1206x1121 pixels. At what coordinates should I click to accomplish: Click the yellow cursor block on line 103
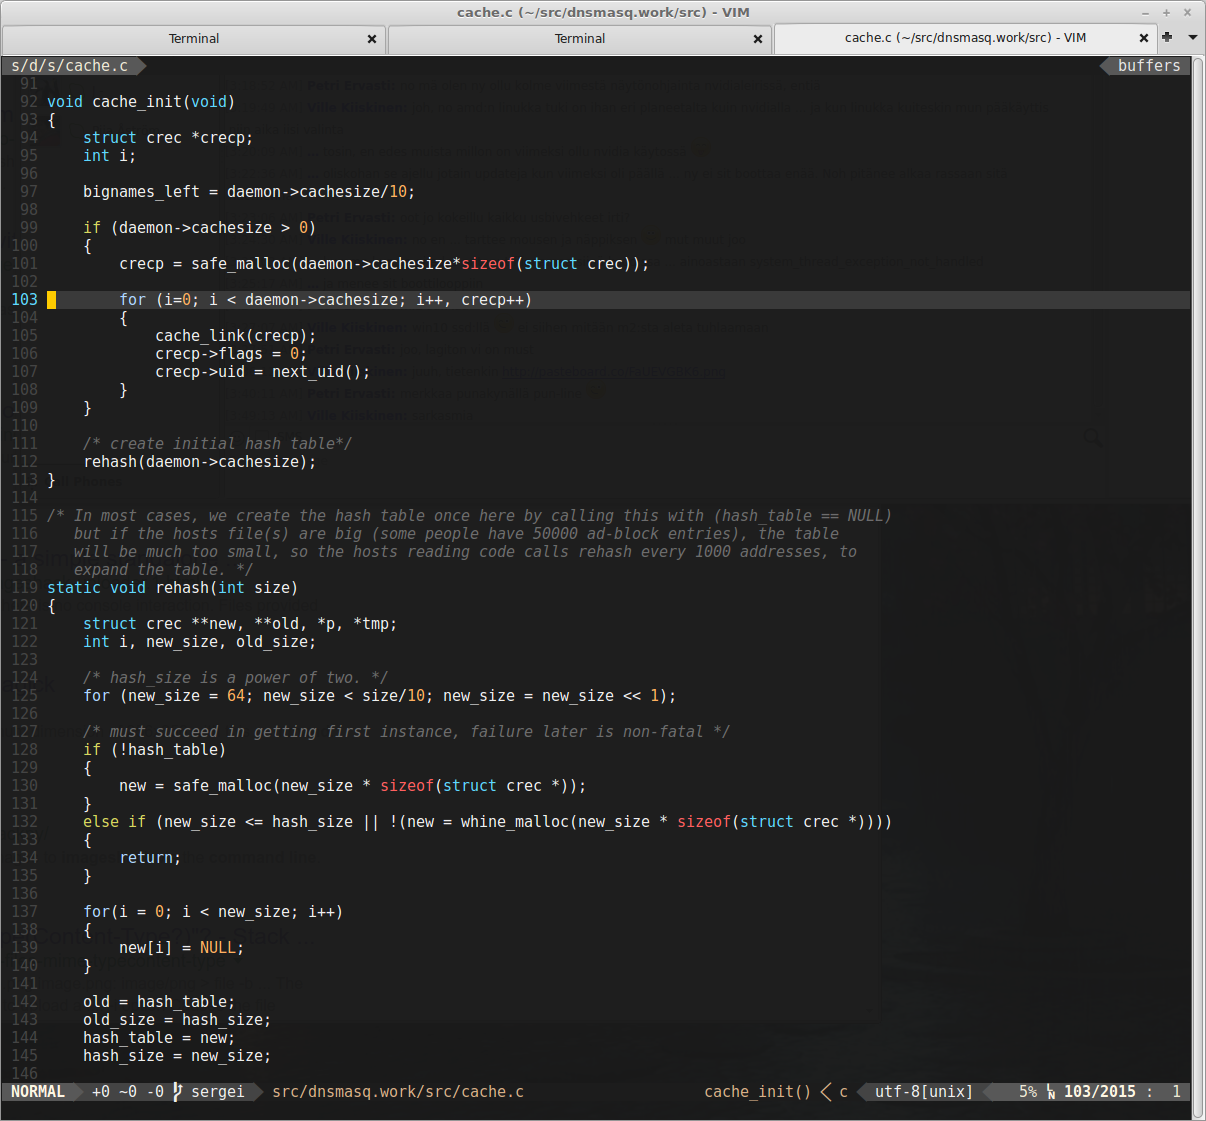click(x=52, y=300)
